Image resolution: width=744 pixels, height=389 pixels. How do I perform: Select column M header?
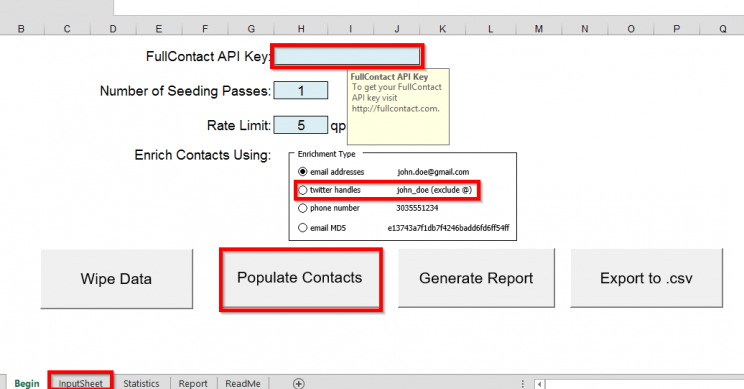(x=539, y=29)
